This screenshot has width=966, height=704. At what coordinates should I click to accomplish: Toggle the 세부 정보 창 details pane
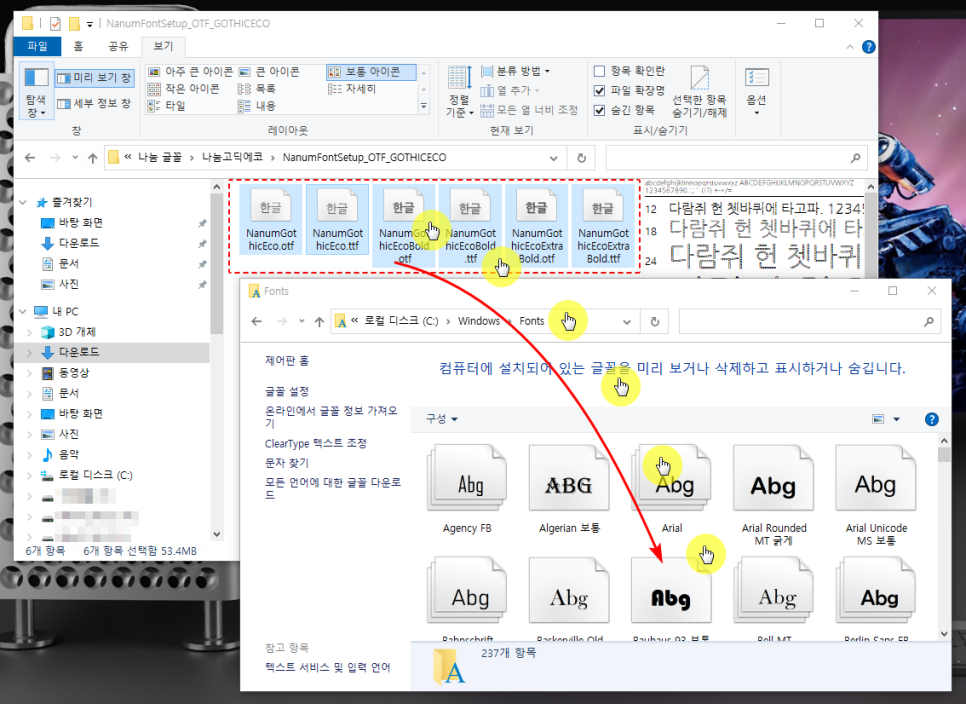(x=94, y=103)
